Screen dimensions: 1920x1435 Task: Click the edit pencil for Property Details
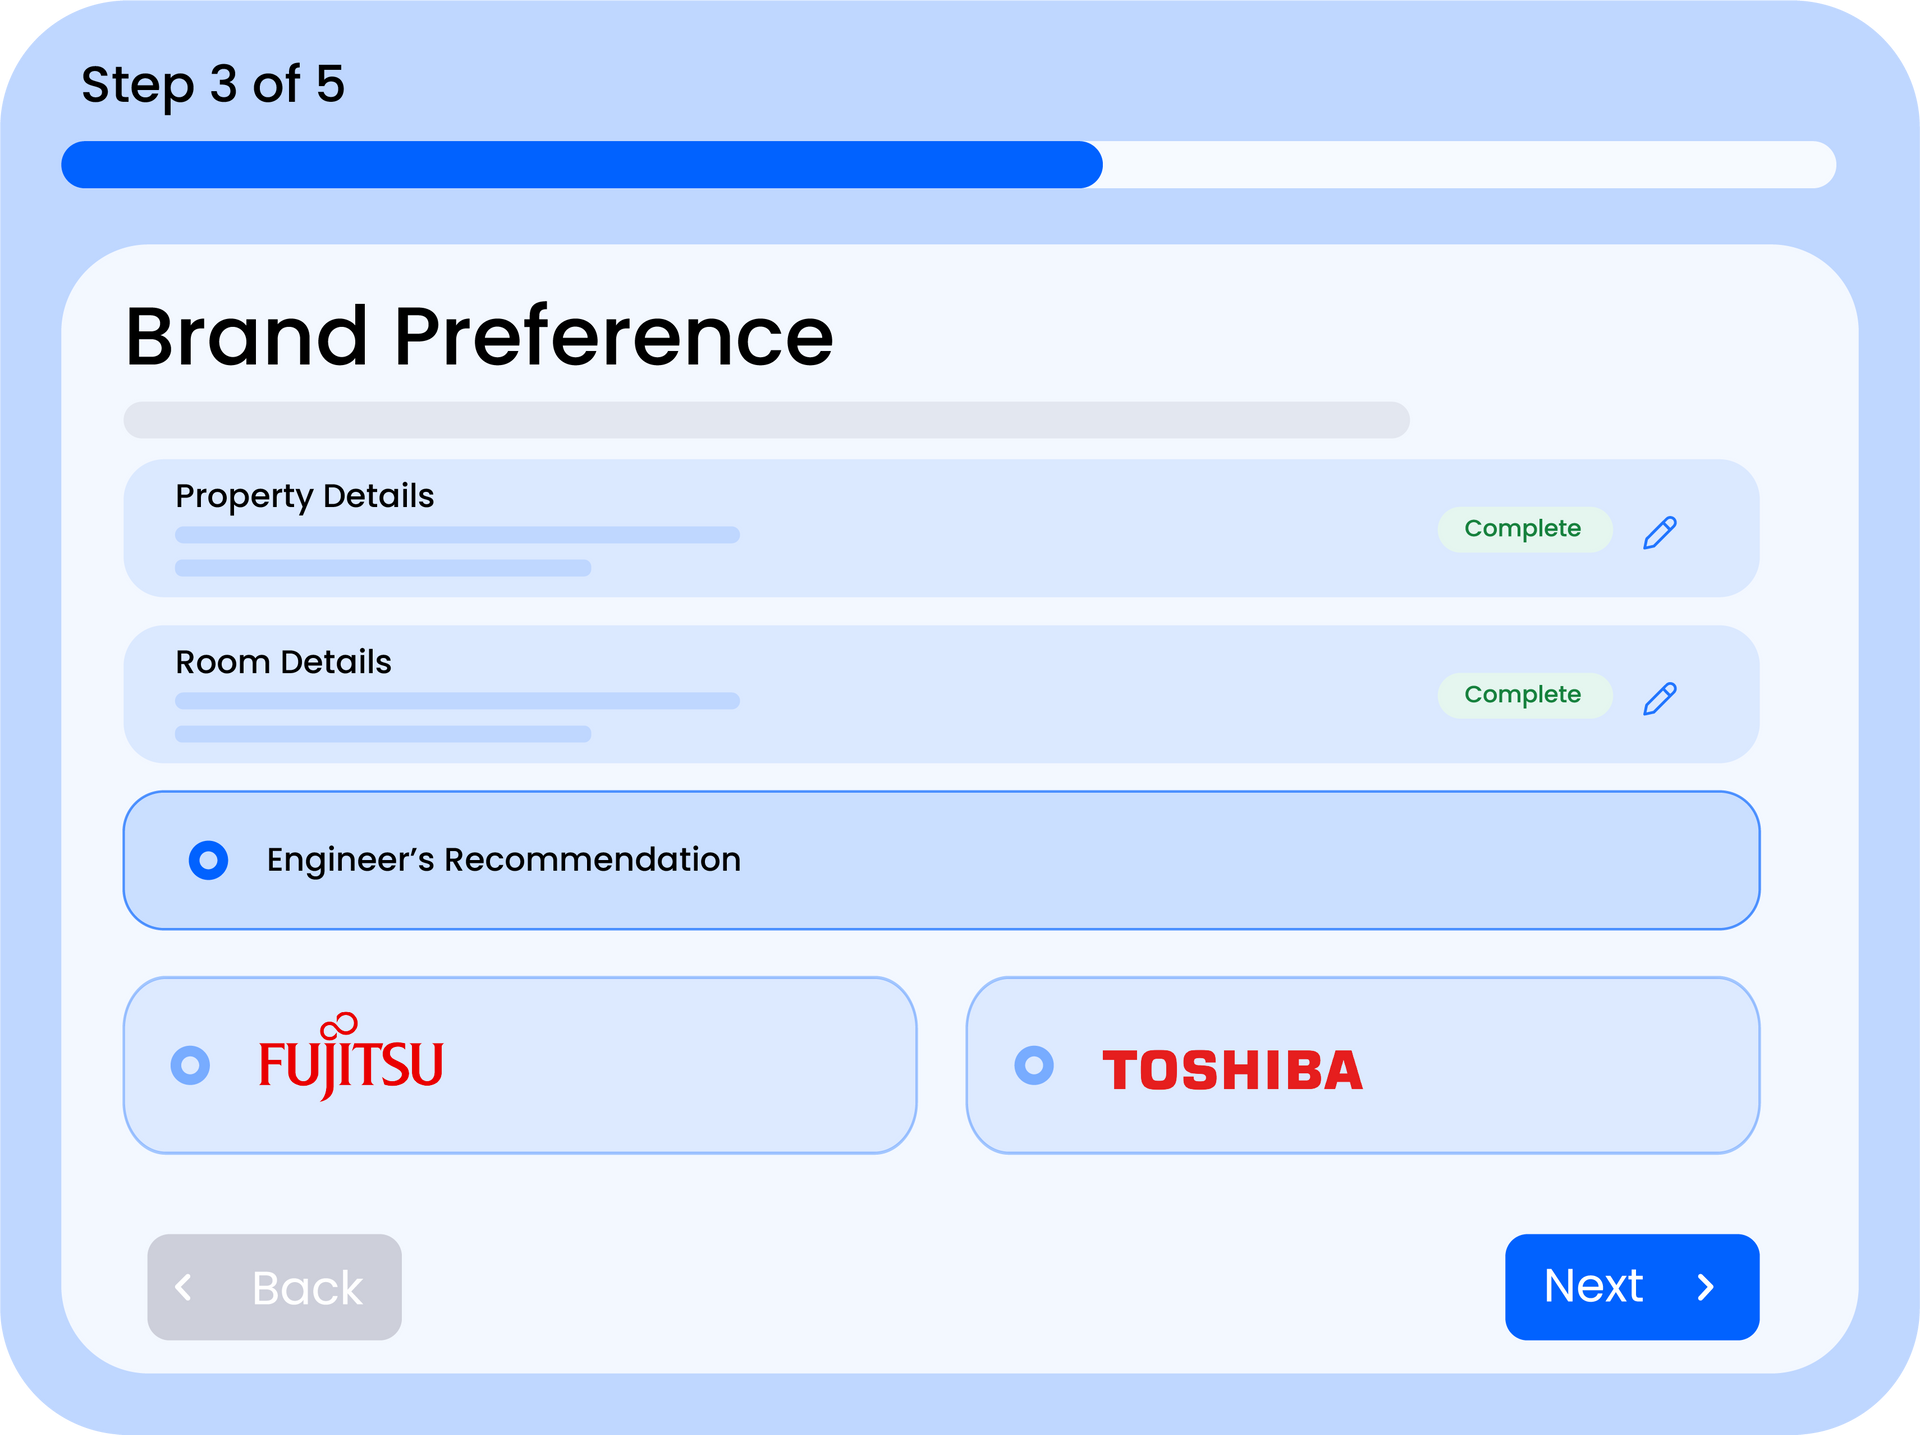click(x=1659, y=532)
